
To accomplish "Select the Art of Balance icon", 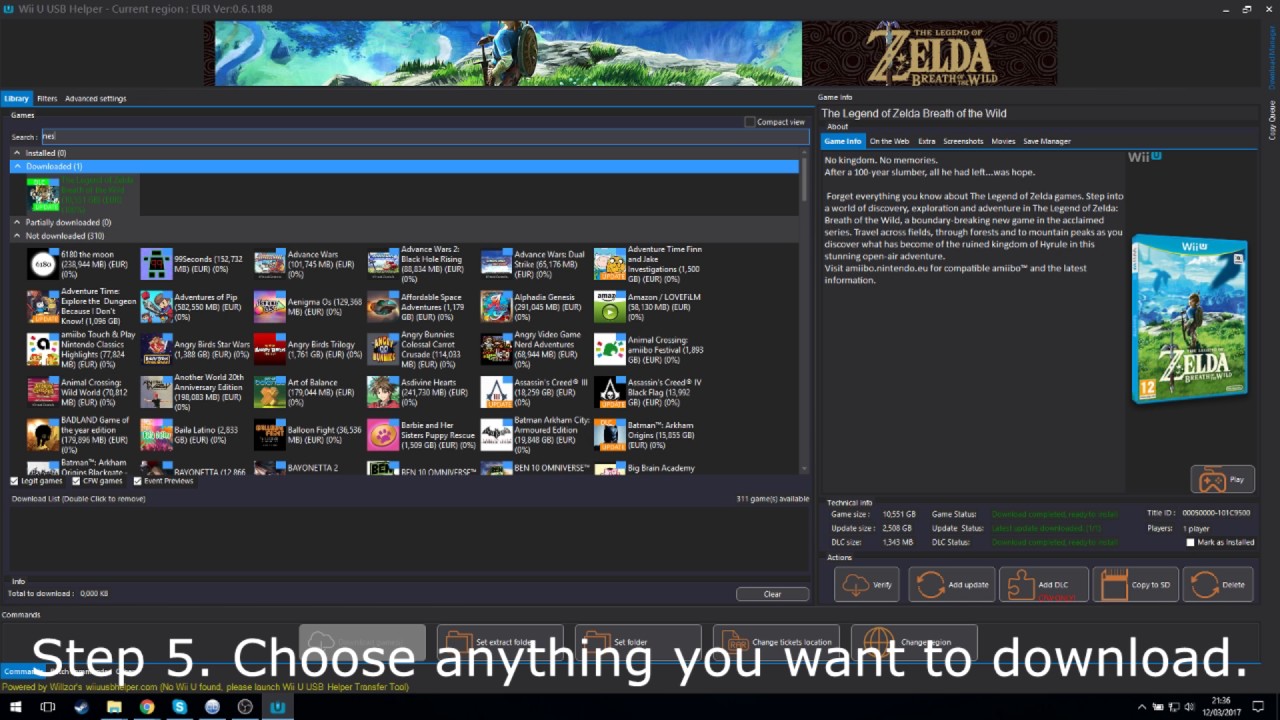I will (270, 392).
